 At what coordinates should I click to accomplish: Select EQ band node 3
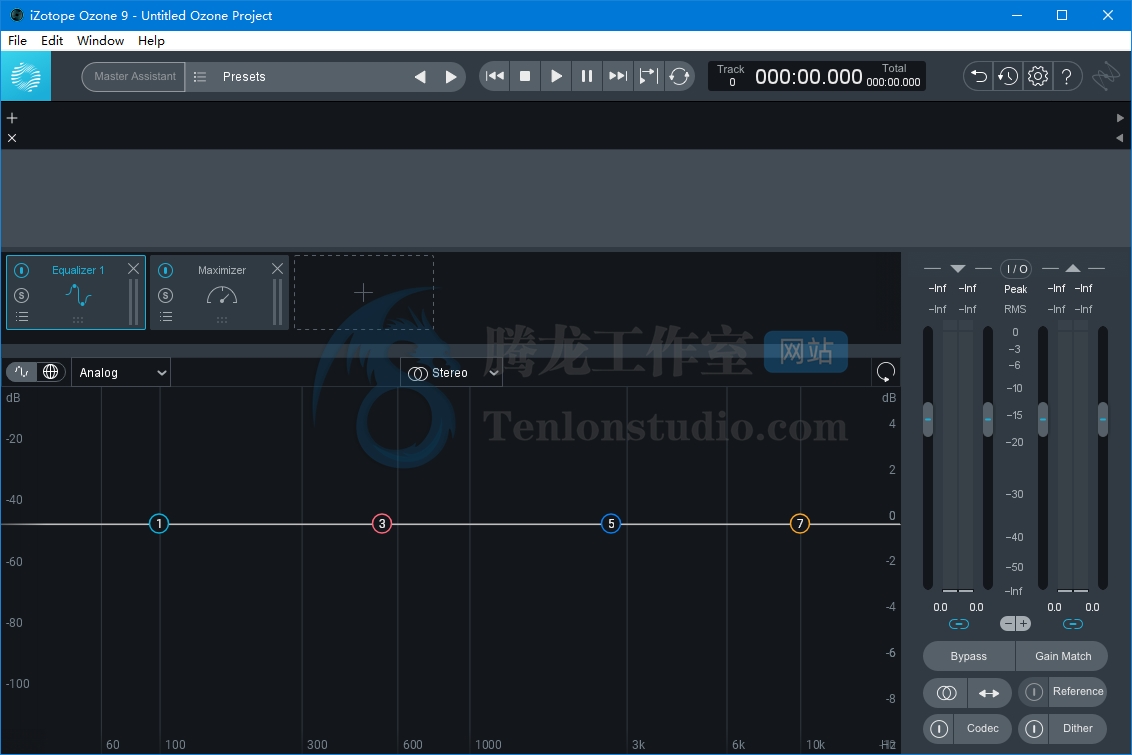[x=382, y=523]
